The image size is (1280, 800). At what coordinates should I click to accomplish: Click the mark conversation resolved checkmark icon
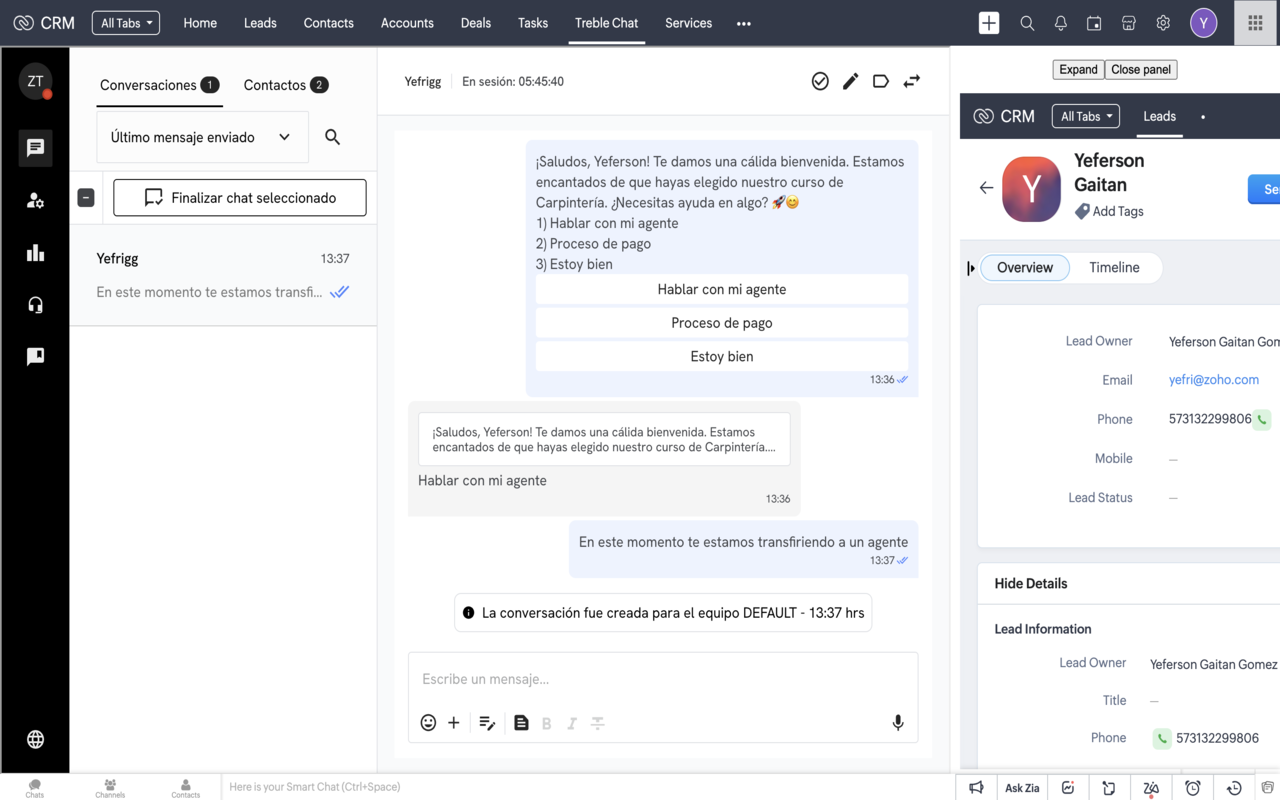point(820,81)
